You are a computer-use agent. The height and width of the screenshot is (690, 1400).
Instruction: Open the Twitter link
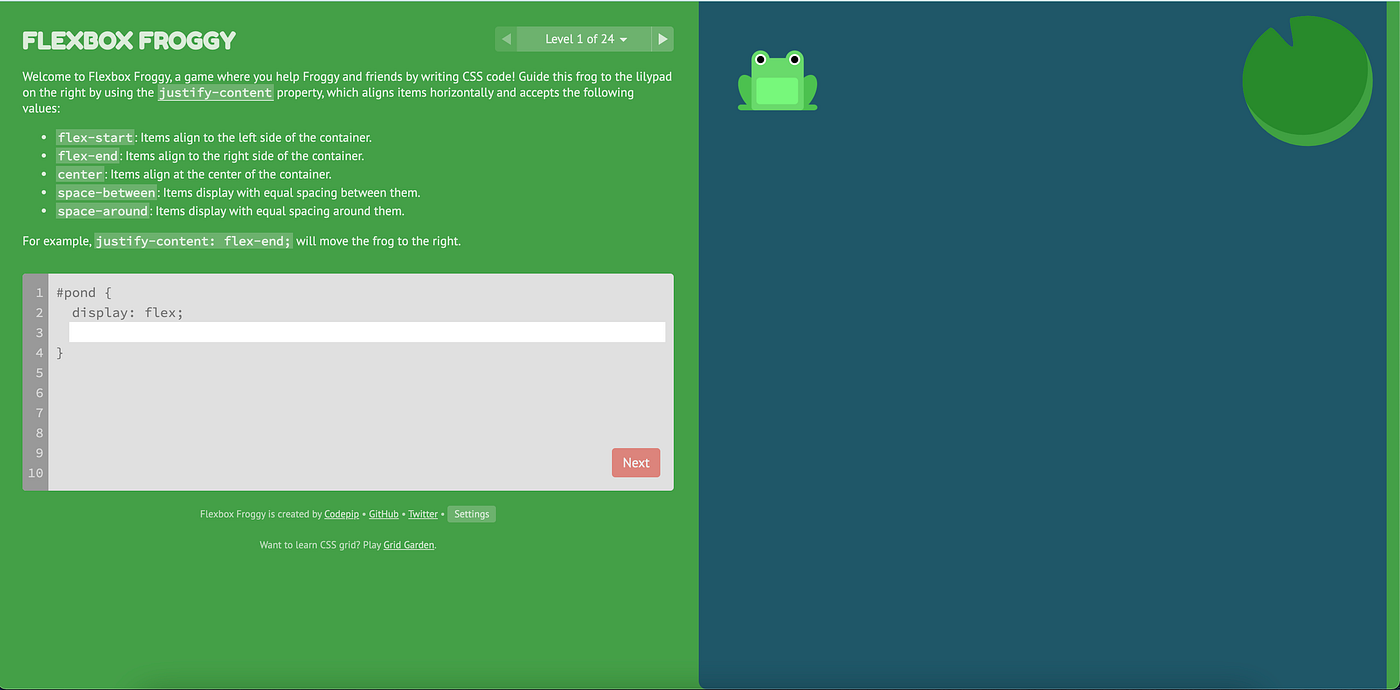coord(422,513)
